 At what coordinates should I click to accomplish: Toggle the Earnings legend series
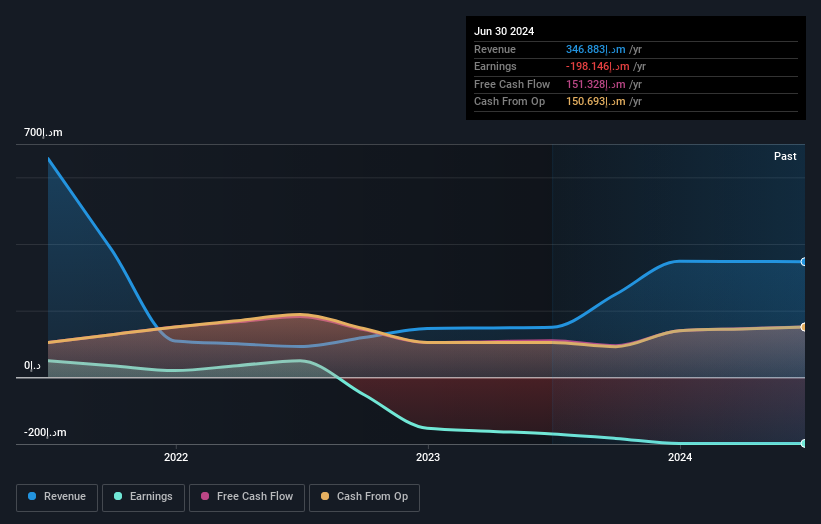pos(143,497)
